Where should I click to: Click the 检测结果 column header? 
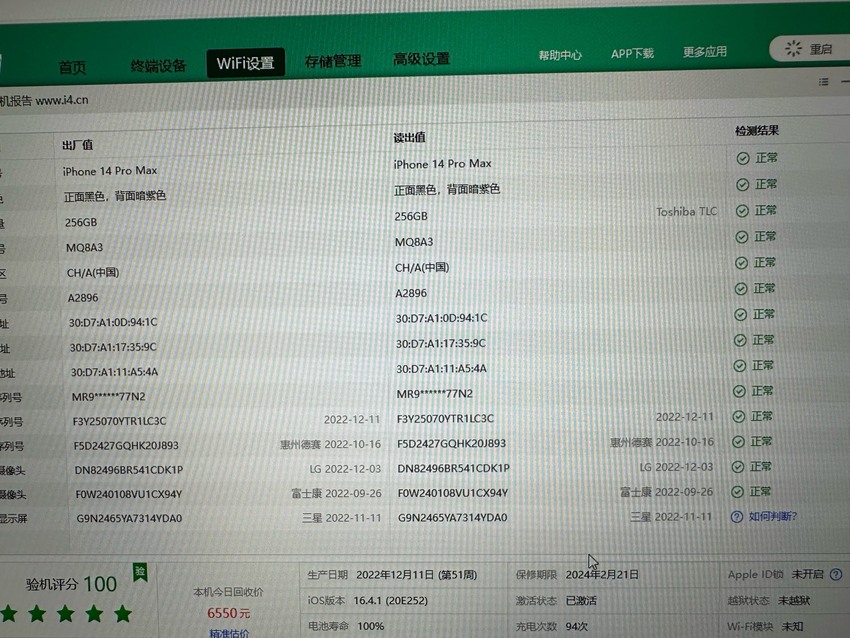(x=757, y=131)
